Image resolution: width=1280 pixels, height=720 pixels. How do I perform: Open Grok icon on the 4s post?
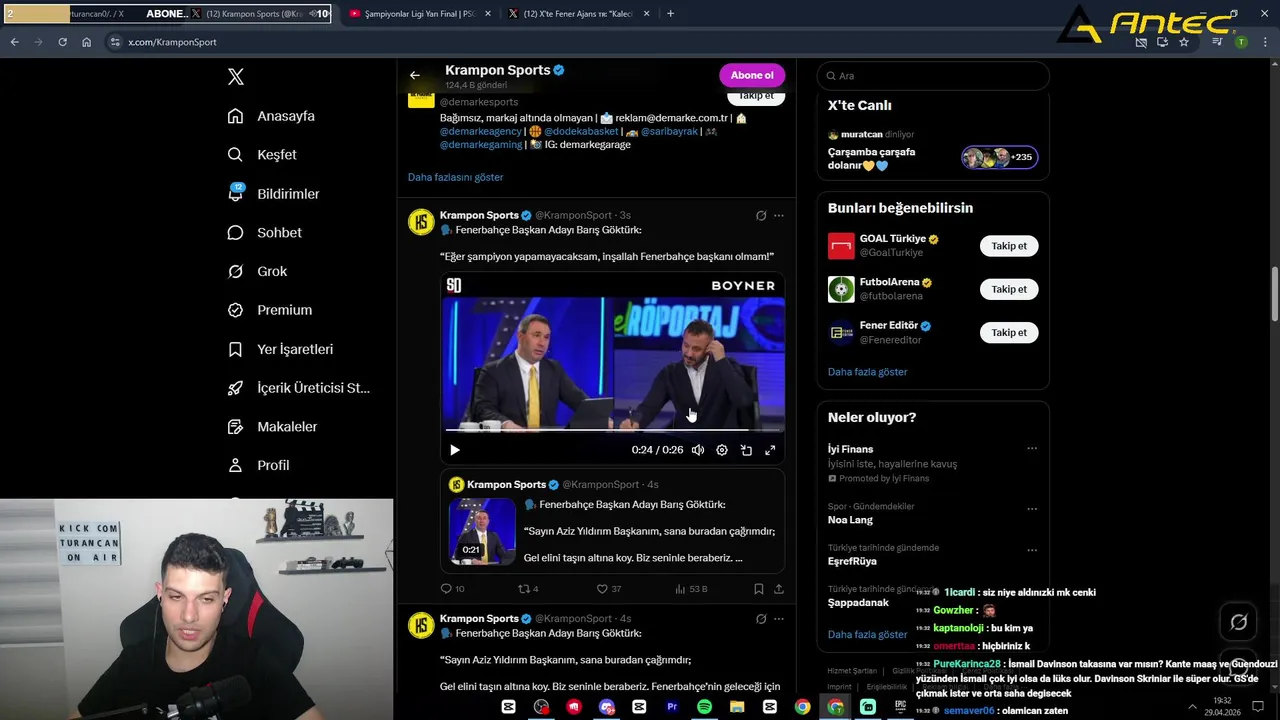coord(761,619)
